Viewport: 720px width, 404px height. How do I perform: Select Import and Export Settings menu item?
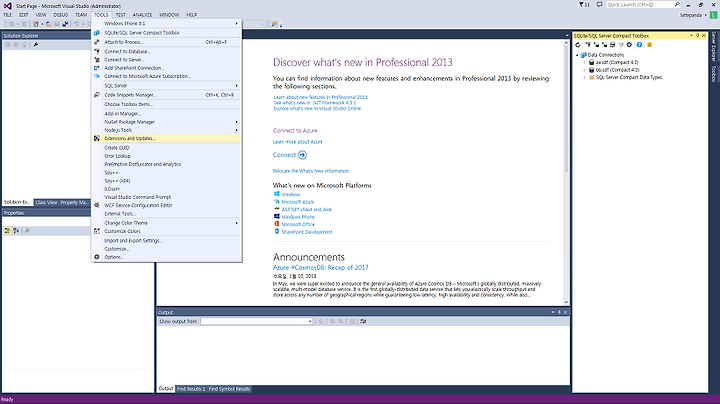(x=167, y=241)
